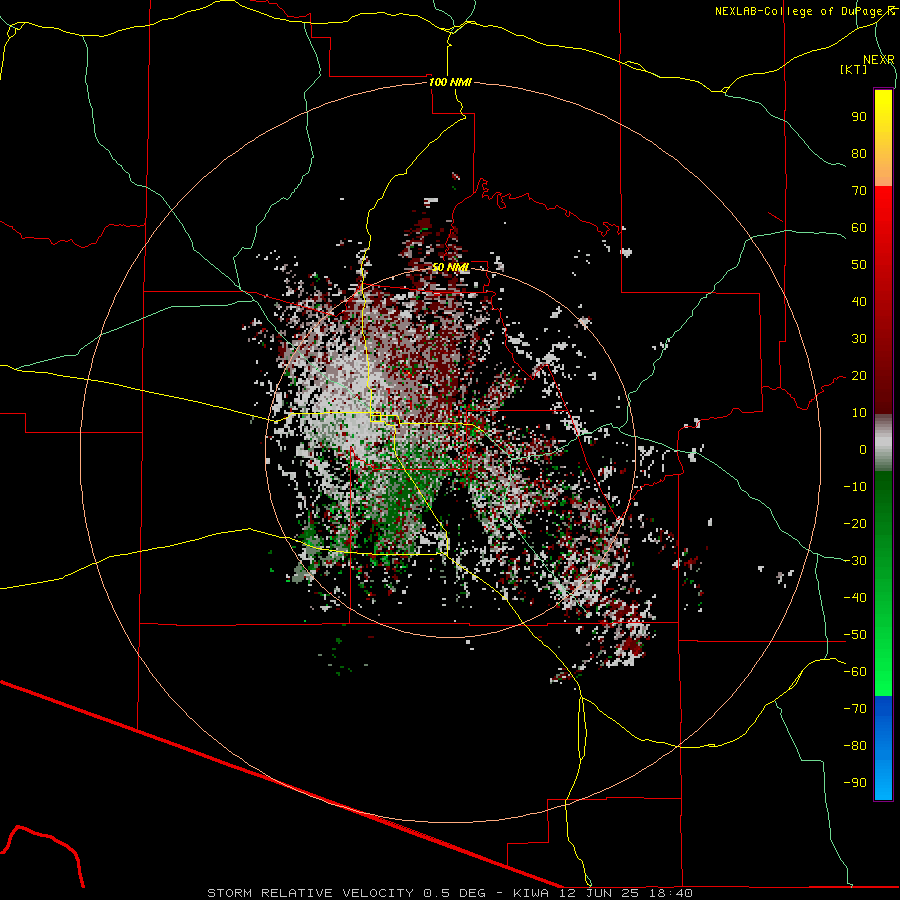The height and width of the screenshot is (900, 900).
Task: Select the 50 NMI range ring label
Action: coord(450,267)
